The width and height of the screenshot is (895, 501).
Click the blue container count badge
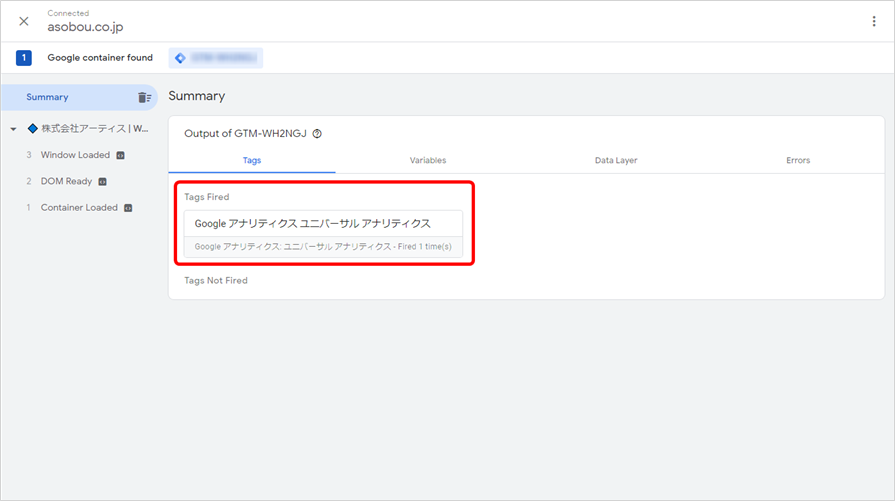23,58
